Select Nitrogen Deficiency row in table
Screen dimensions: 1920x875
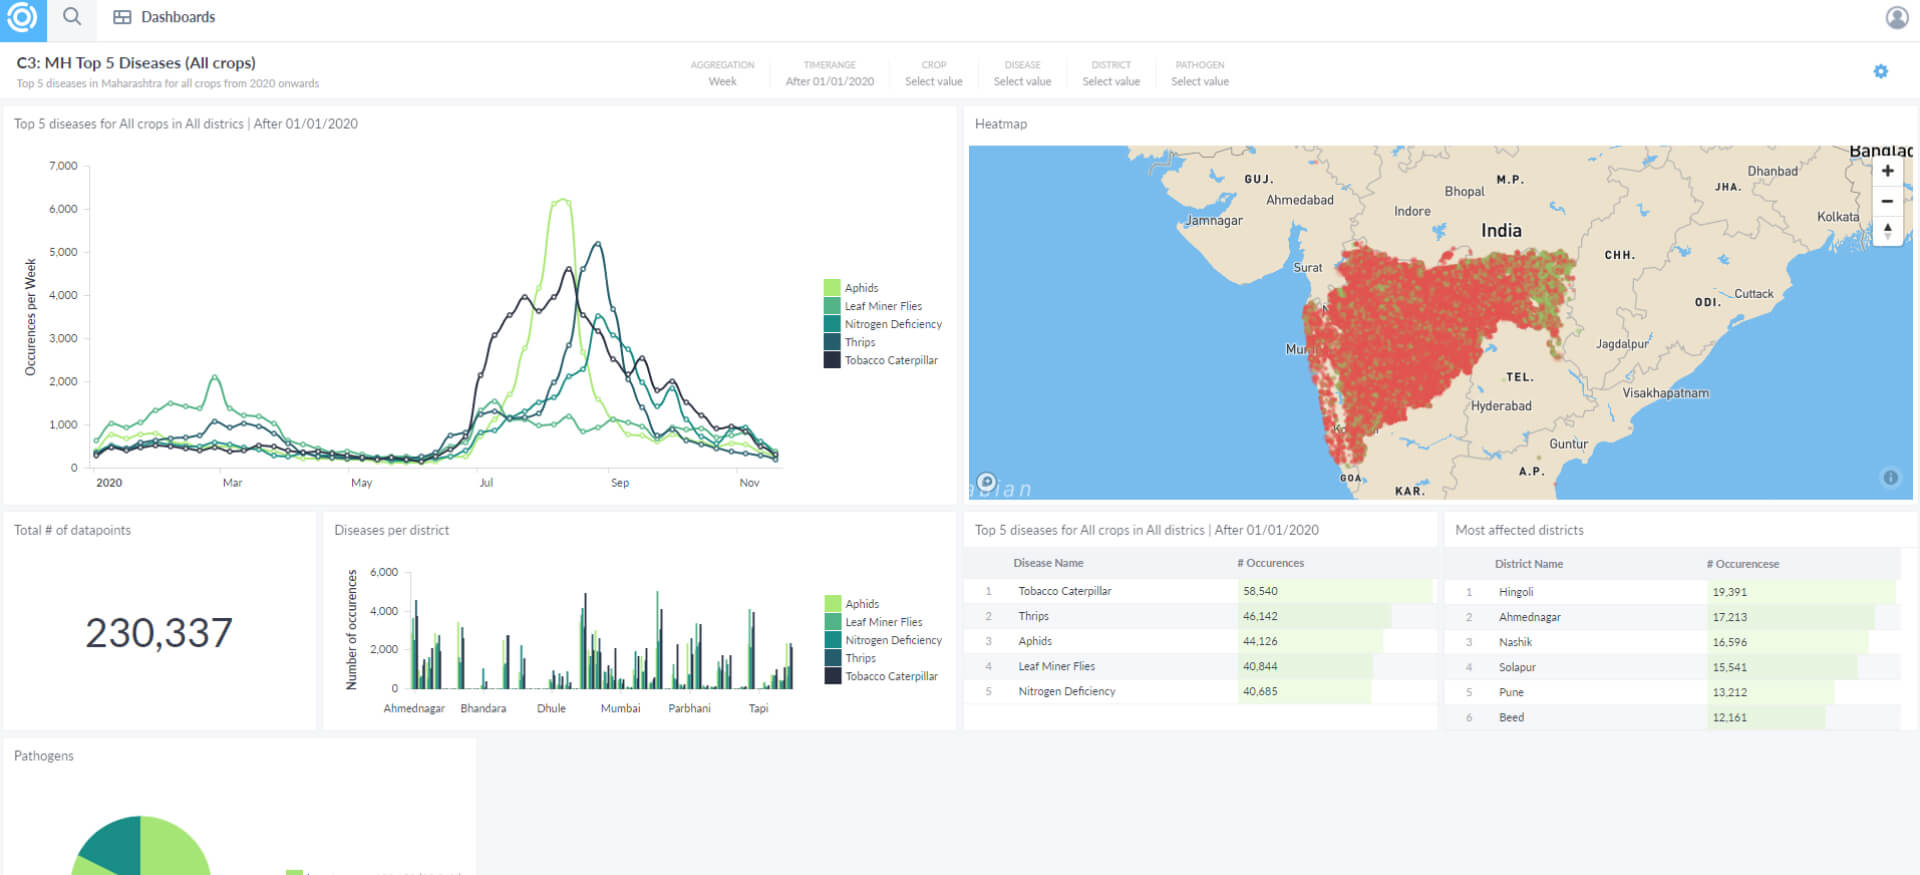[1200, 691]
